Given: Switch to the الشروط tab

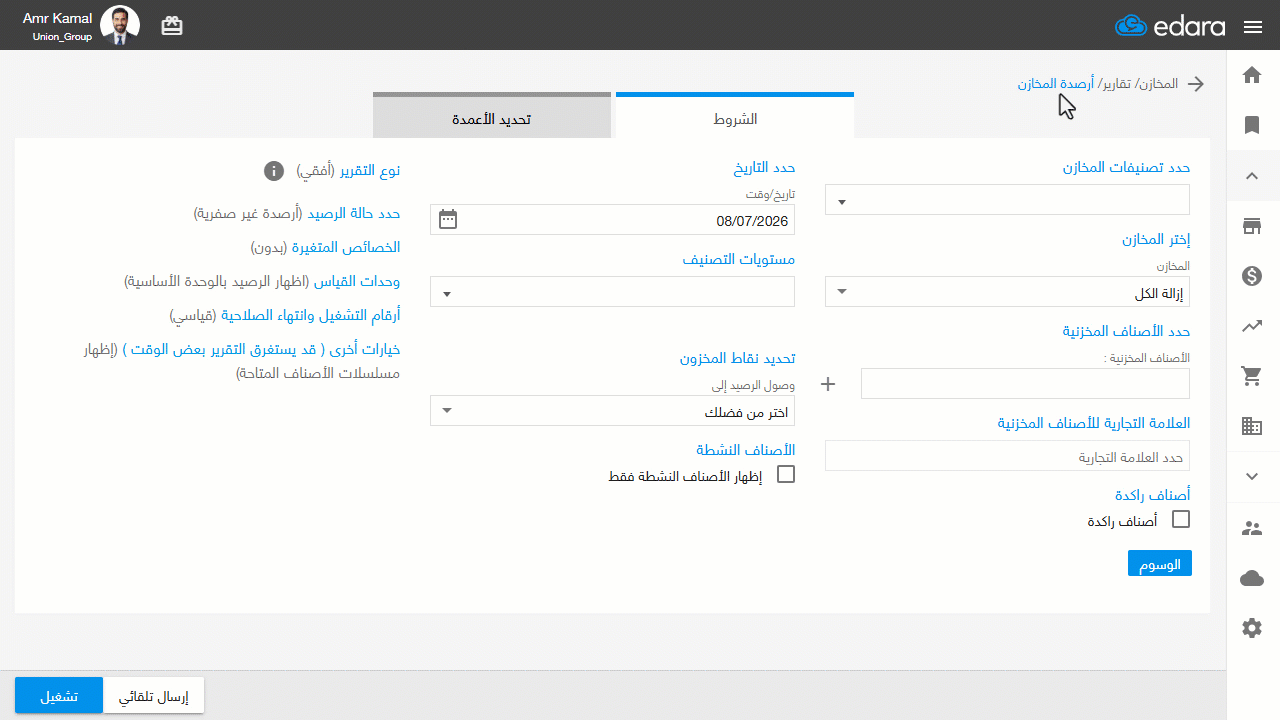Looking at the screenshot, I should tap(735, 117).
